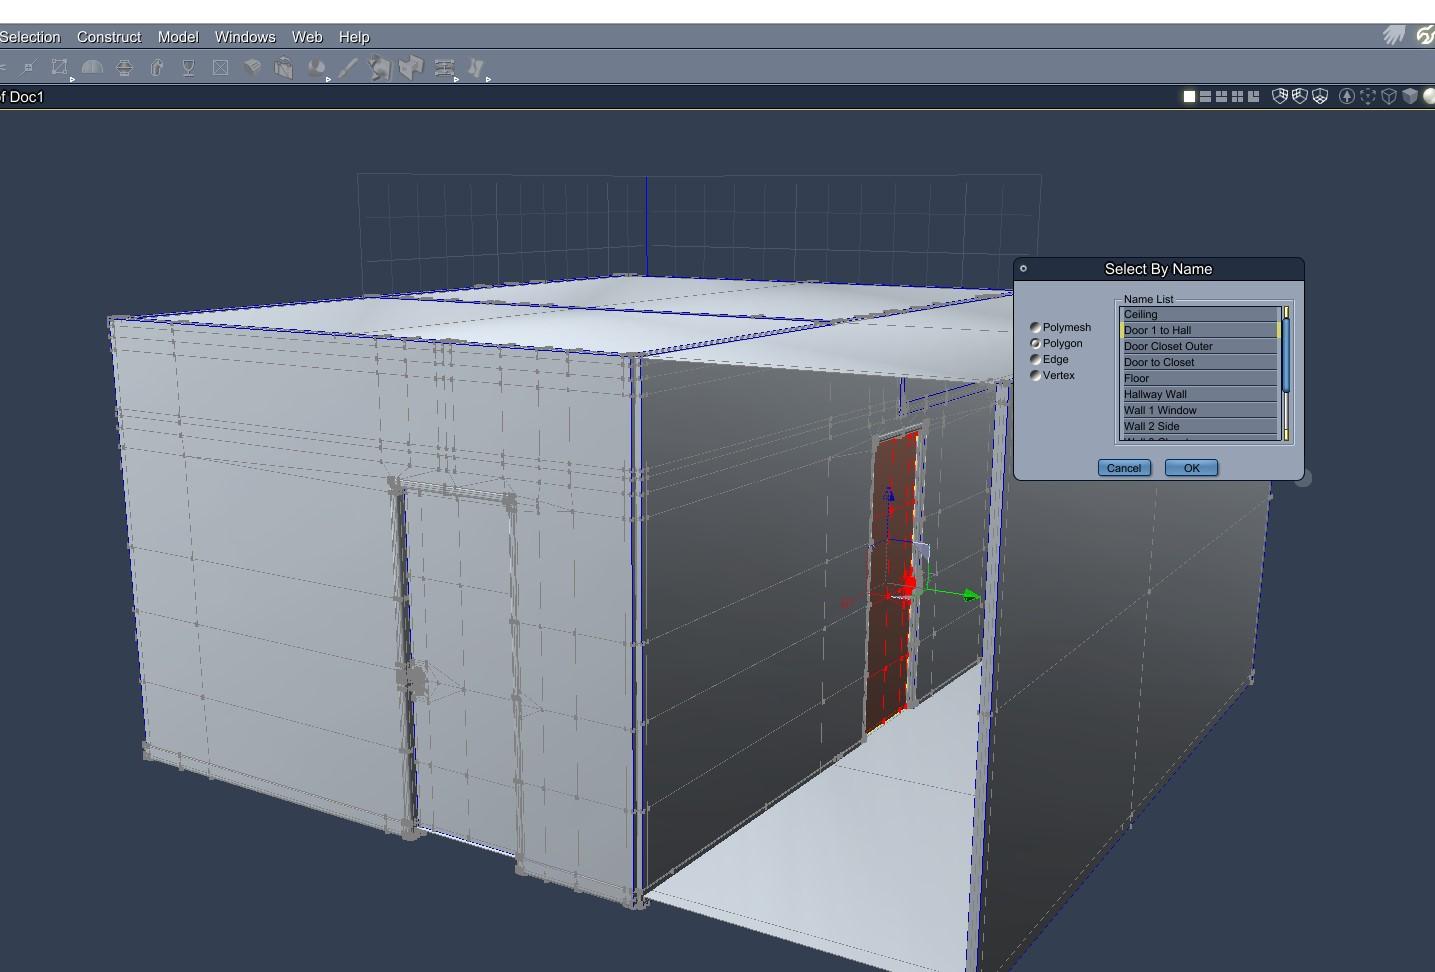This screenshot has height=972, width=1435.
Task: Open the Web menu
Action: (307, 37)
